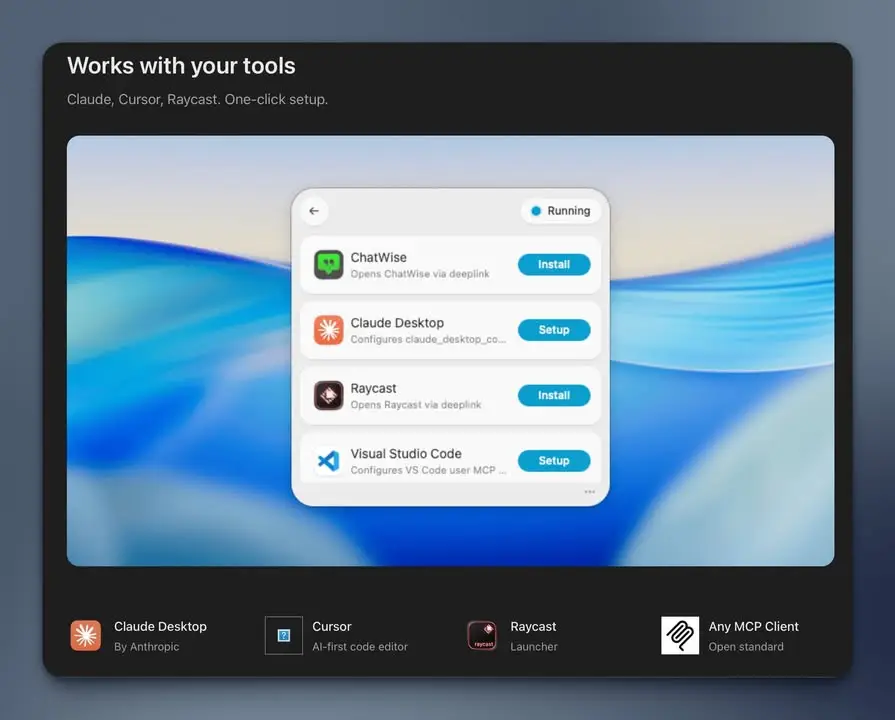
Task: Select the ChatWise row title
Action: pos(378,258)
